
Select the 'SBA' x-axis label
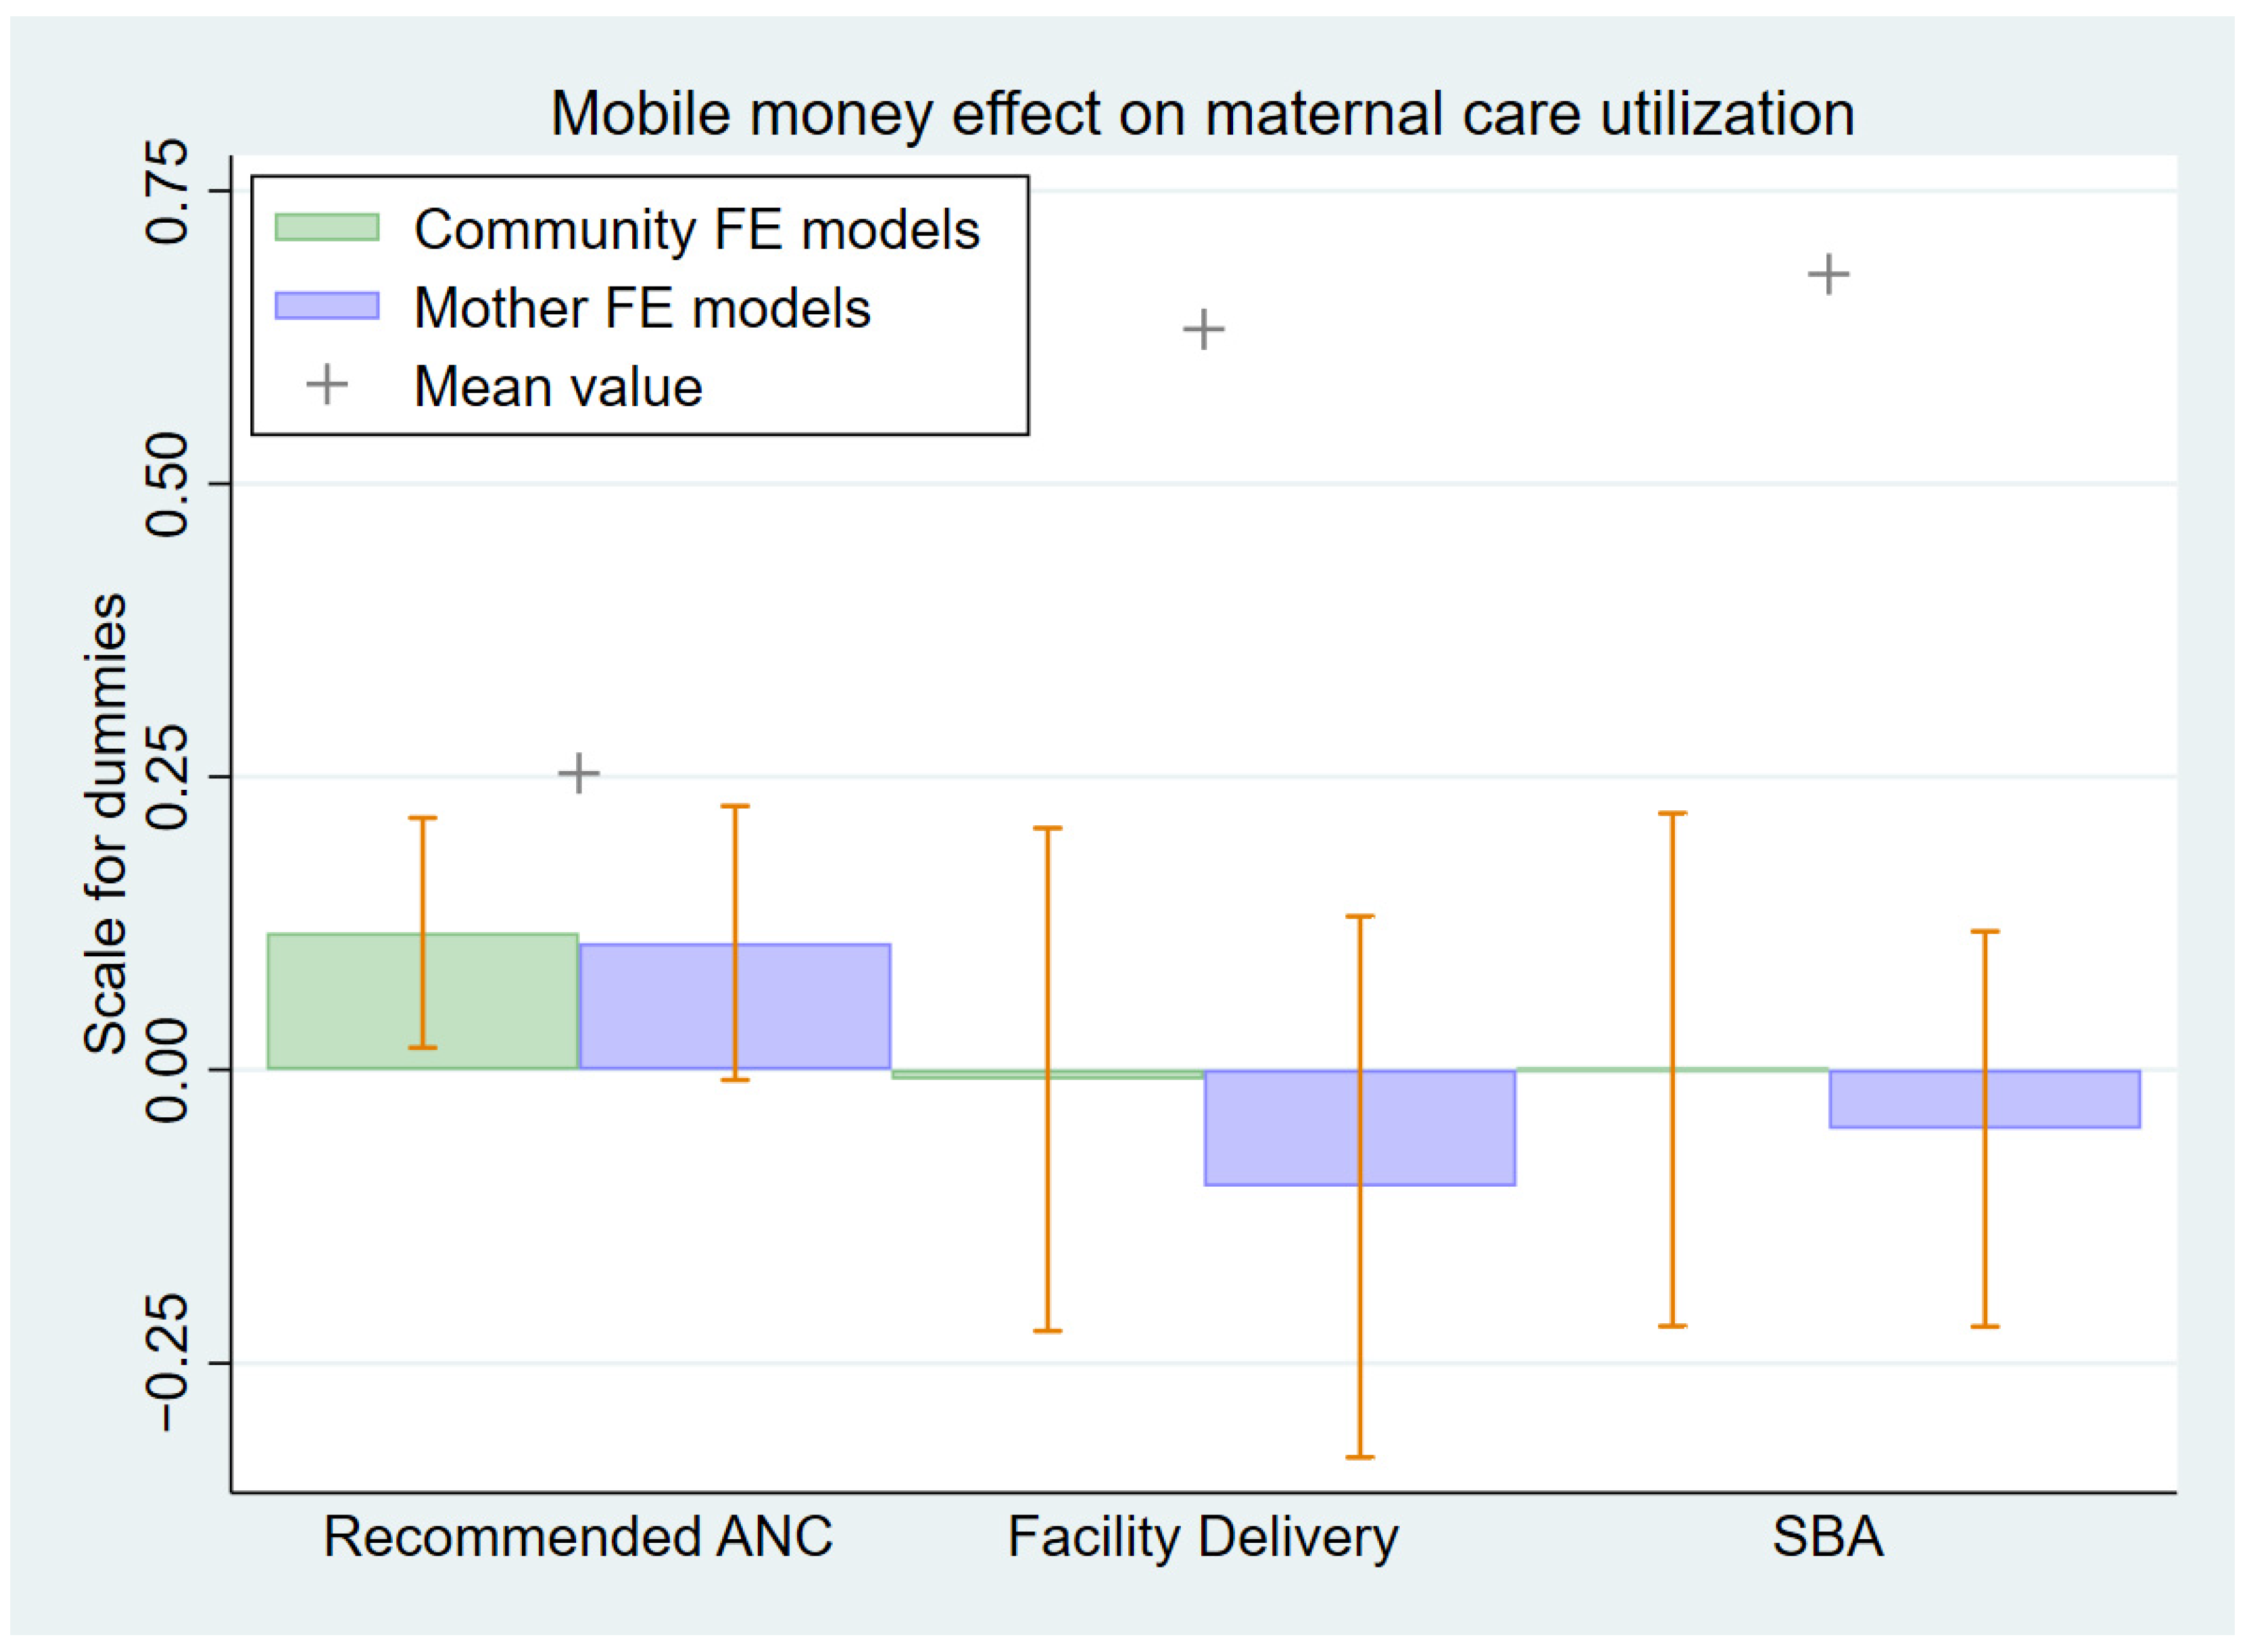click(1828, 1536)
